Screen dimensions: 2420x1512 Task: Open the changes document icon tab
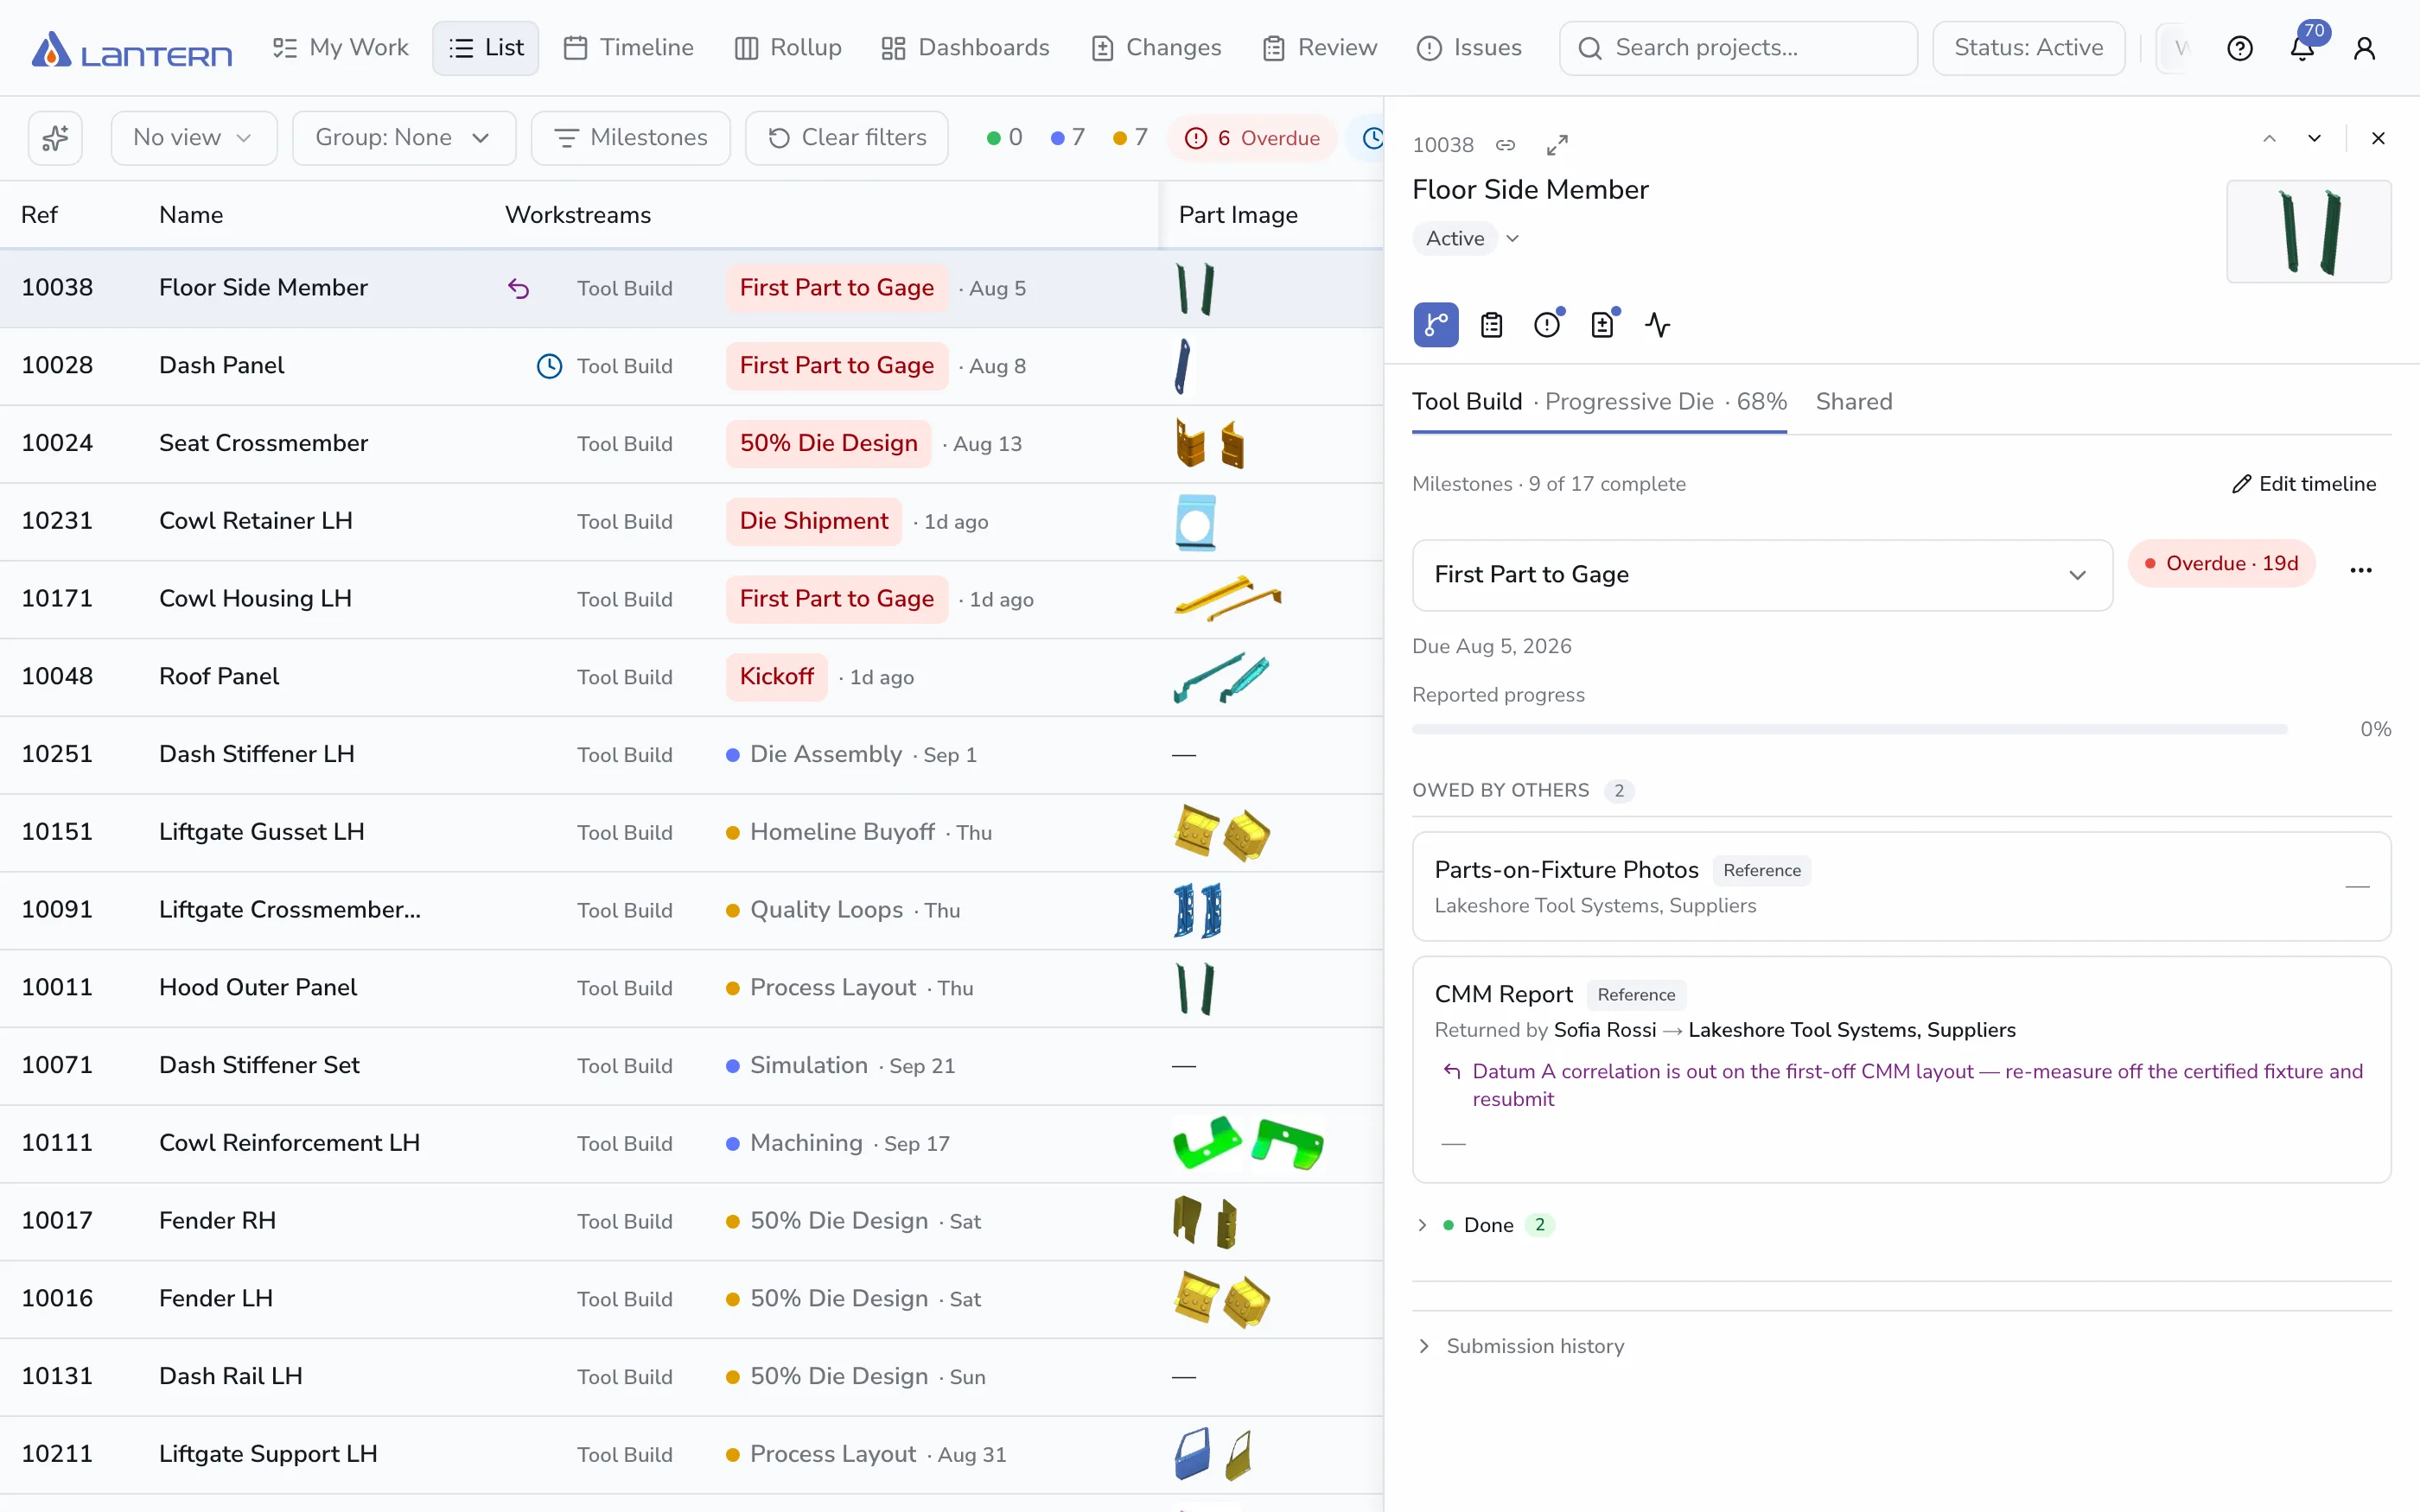coord(1603,325)
